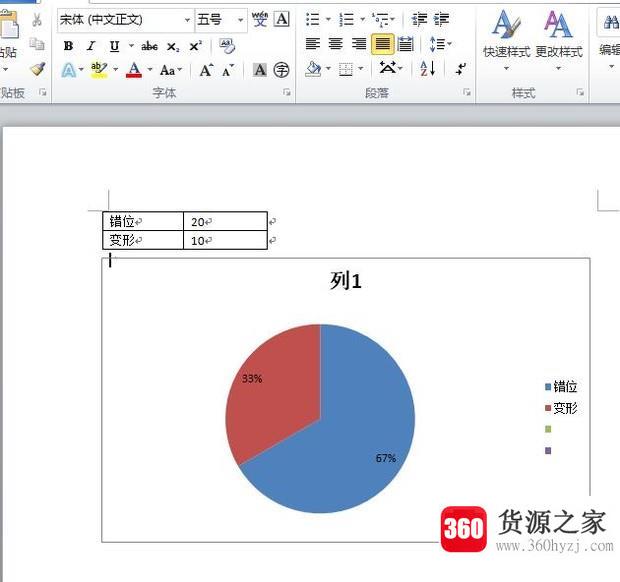Click table cell containing 10

pos(225,240)
